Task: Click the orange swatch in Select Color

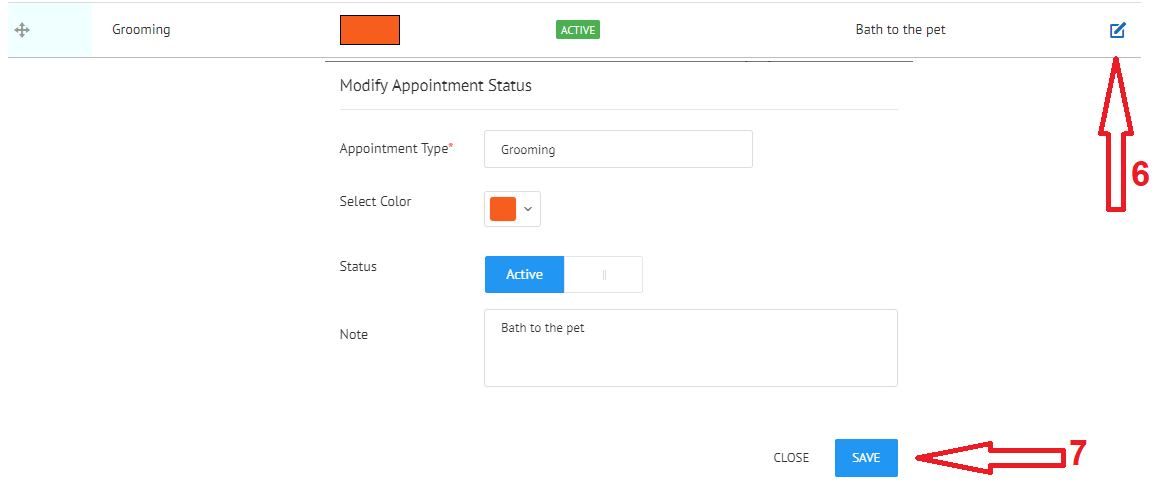Action: click(503, 209)
